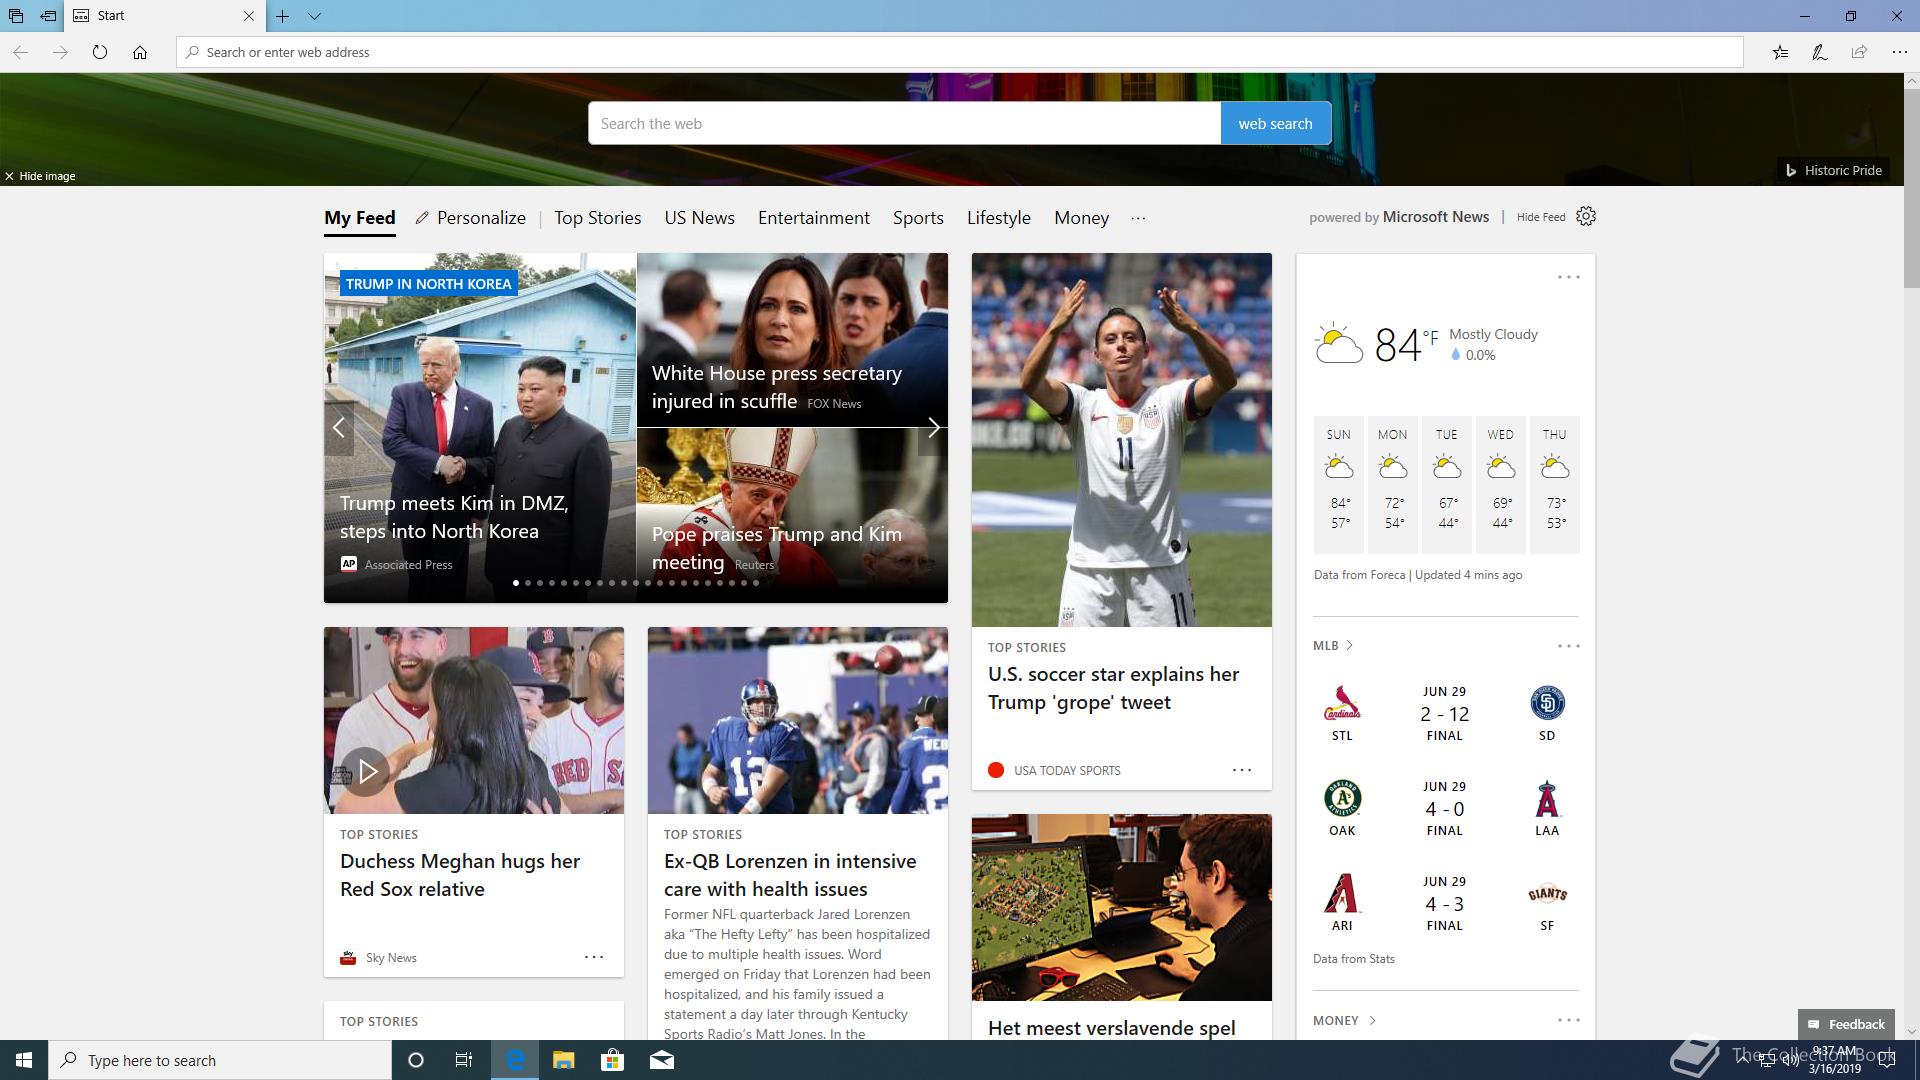Screen dimensions: 1920x1080
Task: Open the Entertainment tab
Action: 814,218
